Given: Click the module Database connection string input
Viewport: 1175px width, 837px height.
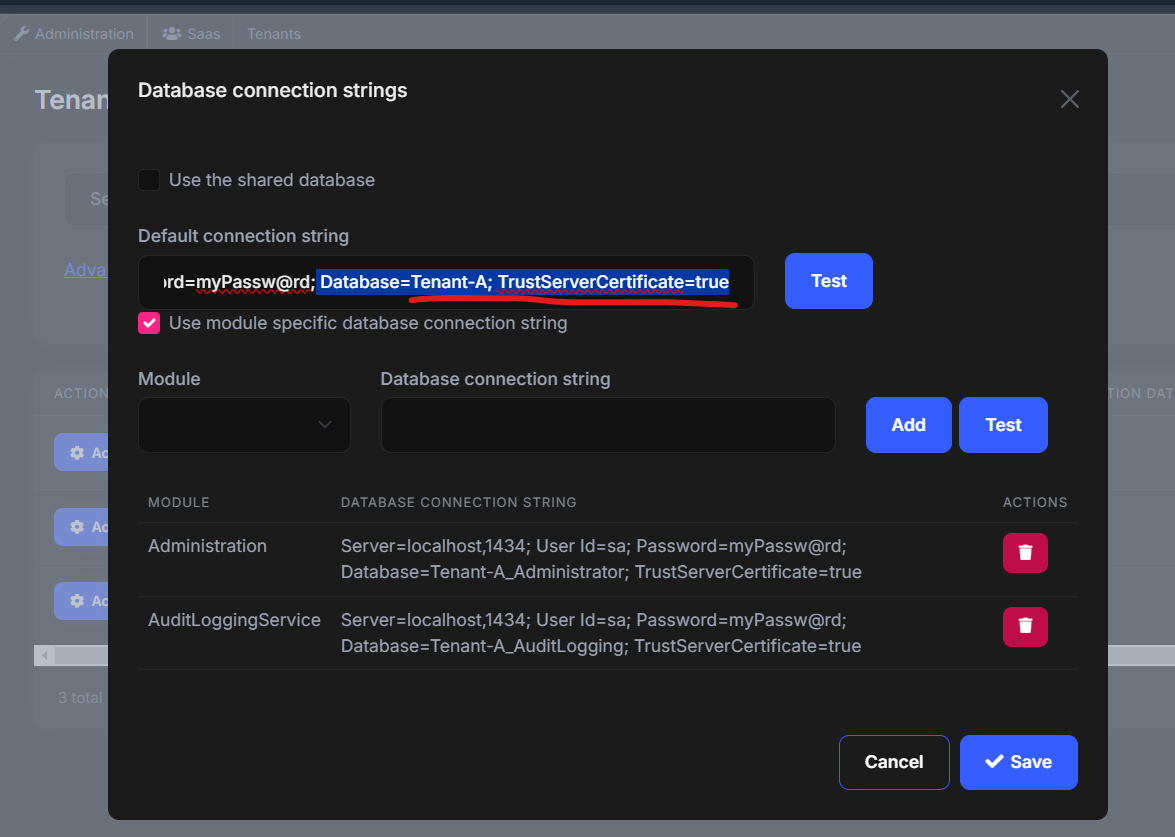Looking at the screenshot, I should tap(608, 425).
